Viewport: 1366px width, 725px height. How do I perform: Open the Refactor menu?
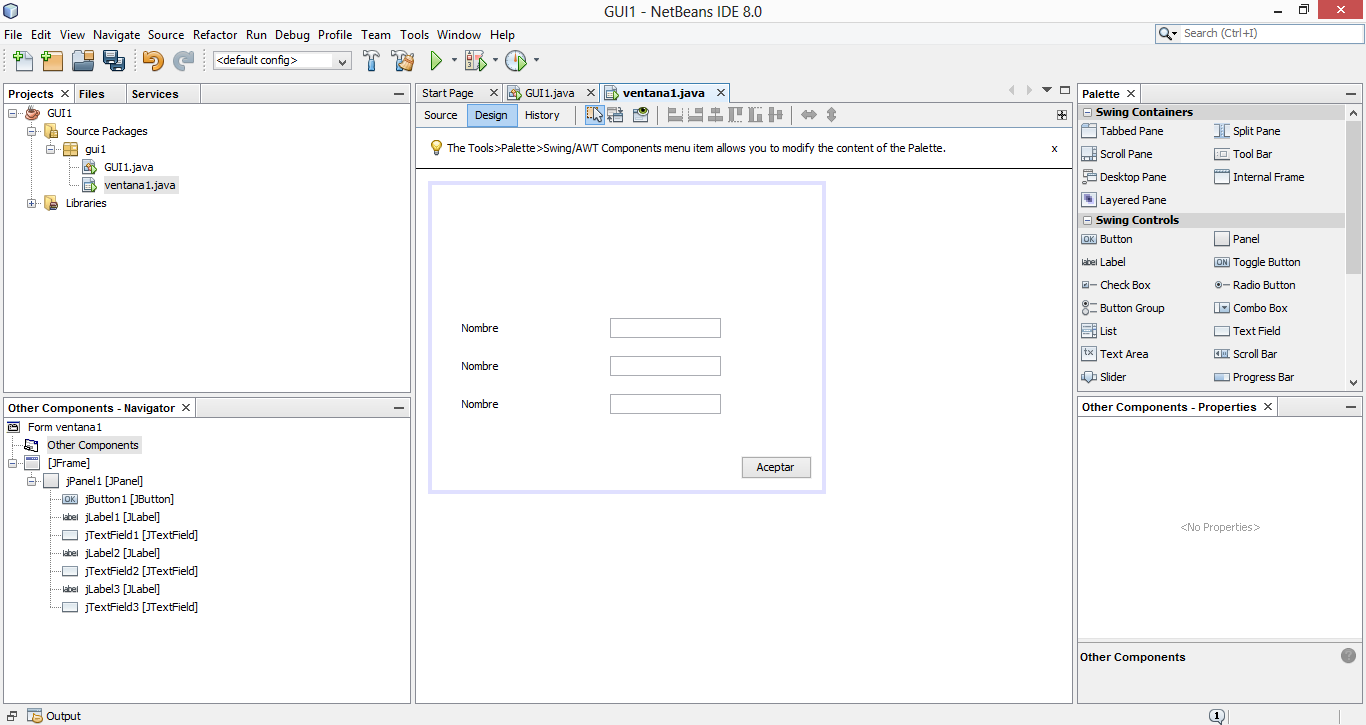tap(215, 34)
